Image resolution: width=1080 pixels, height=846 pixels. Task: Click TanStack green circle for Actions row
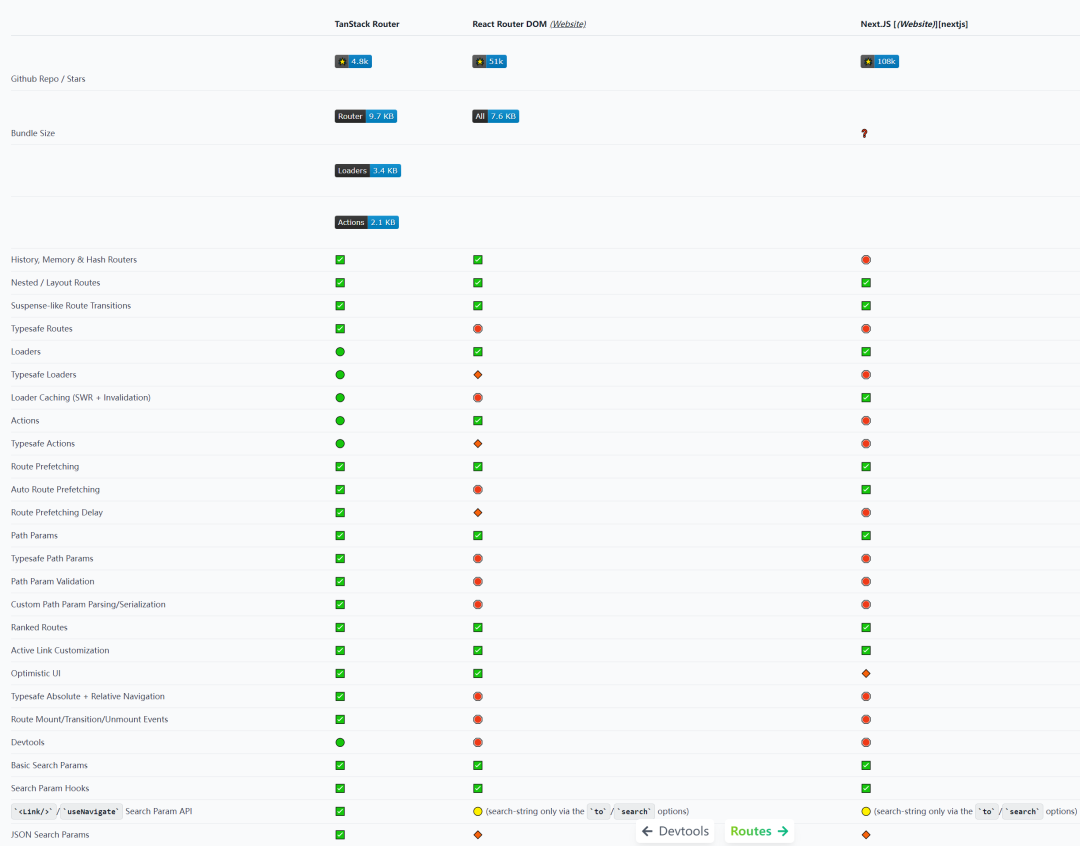340,421
